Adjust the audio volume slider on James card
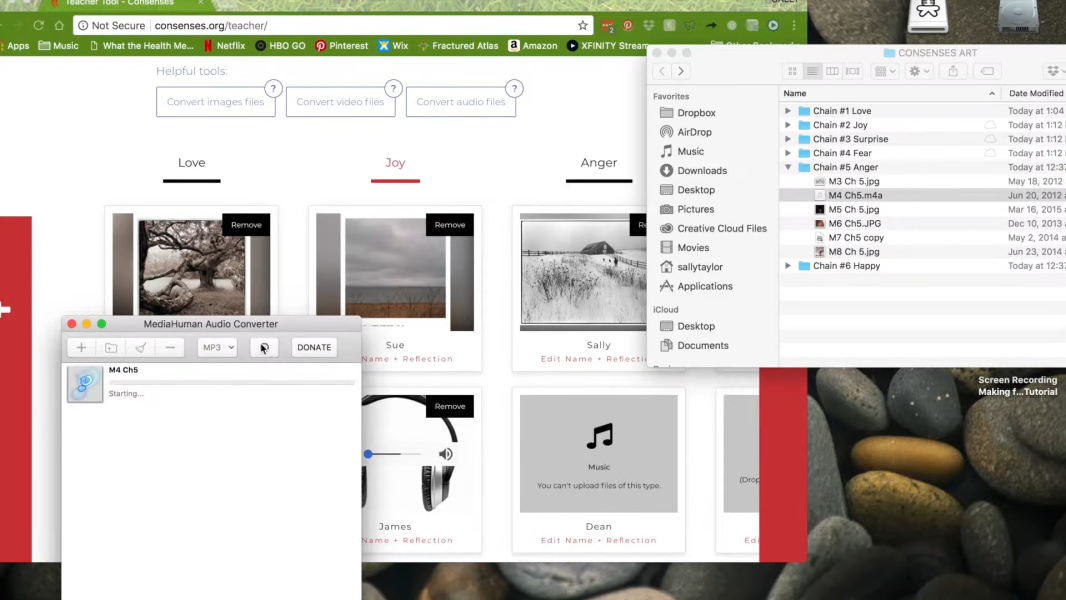The image size is (1066, 600). [x=393, y=454]
